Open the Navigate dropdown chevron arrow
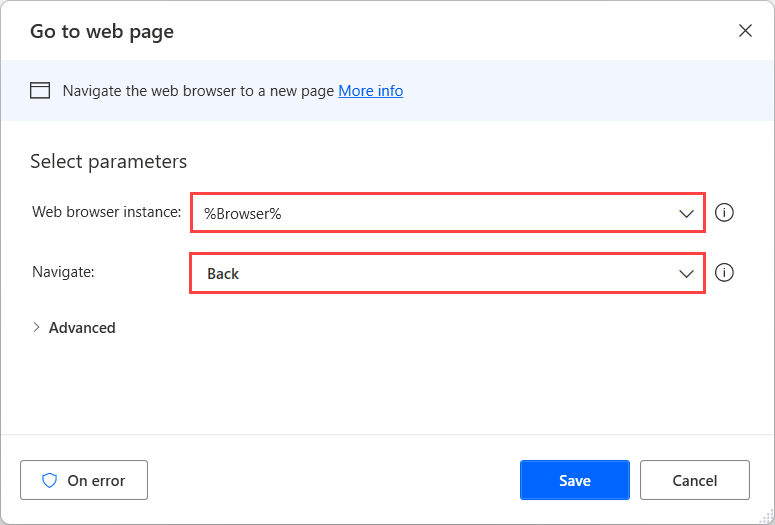775x525 pixels. coord(686,274)
